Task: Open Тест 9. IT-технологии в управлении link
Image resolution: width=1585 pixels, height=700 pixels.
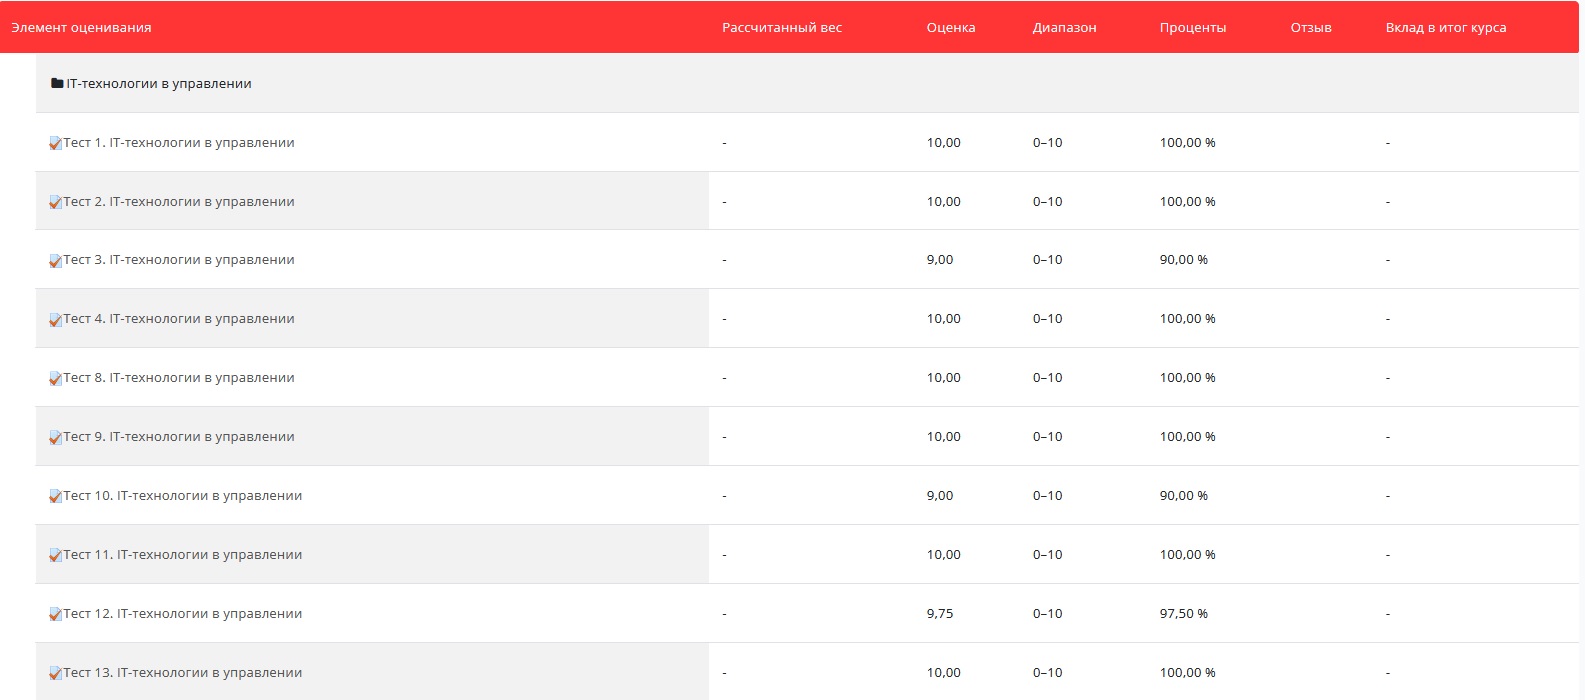Action: click(x=179, y=437)
